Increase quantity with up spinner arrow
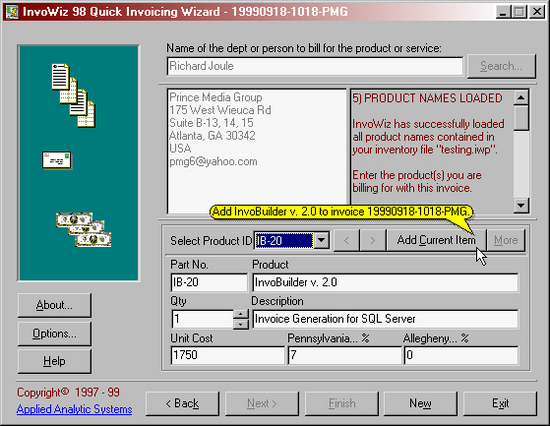This screenshot has height=426, width=550. (241, 314)
